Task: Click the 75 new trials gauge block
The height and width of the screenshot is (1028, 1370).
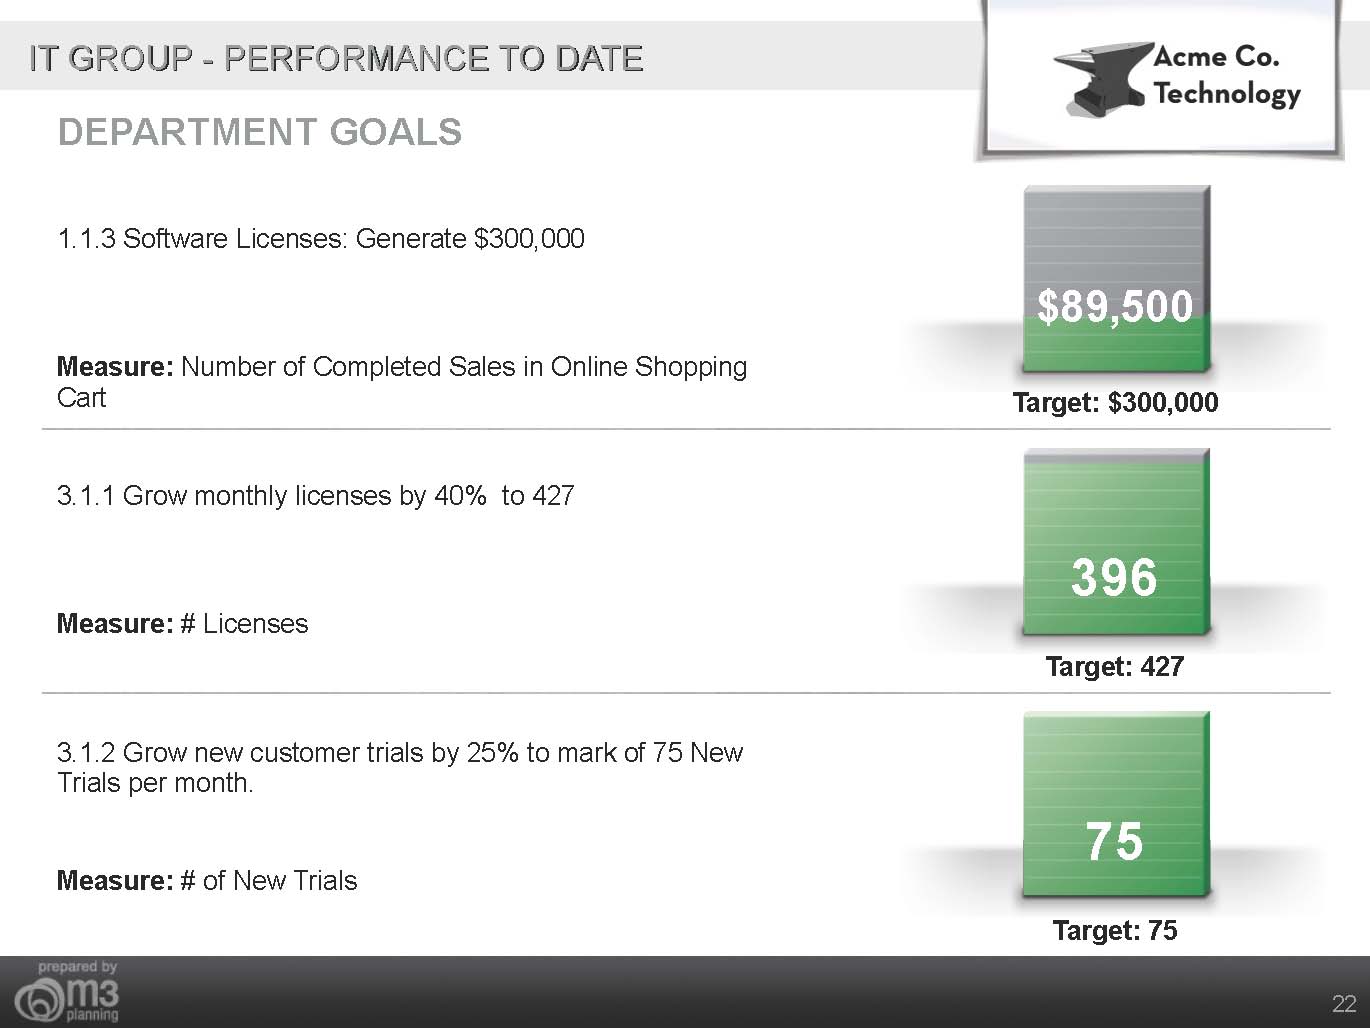Action: coord(1115,805)
